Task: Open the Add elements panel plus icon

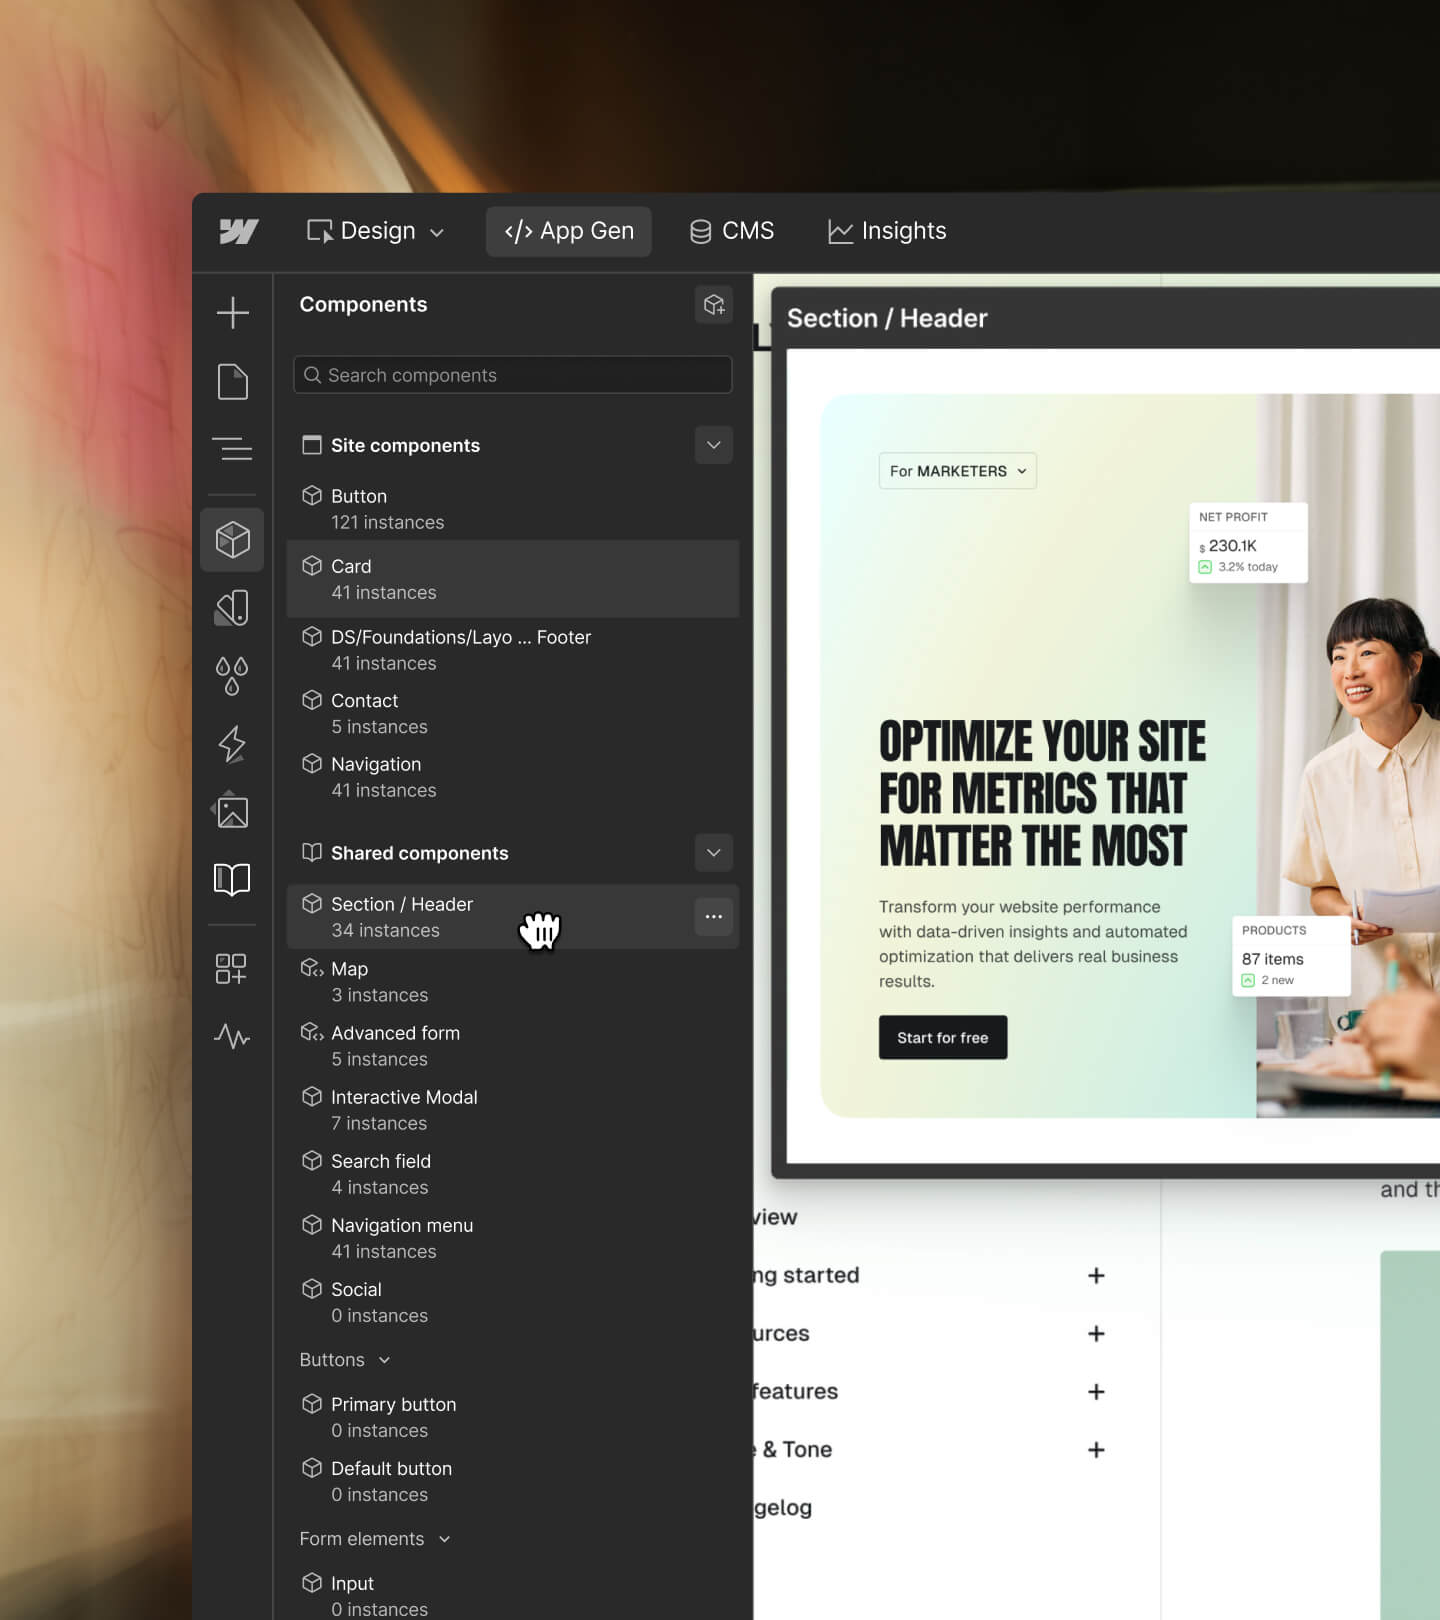Action: pyautogui.click(x=232, y=313)
